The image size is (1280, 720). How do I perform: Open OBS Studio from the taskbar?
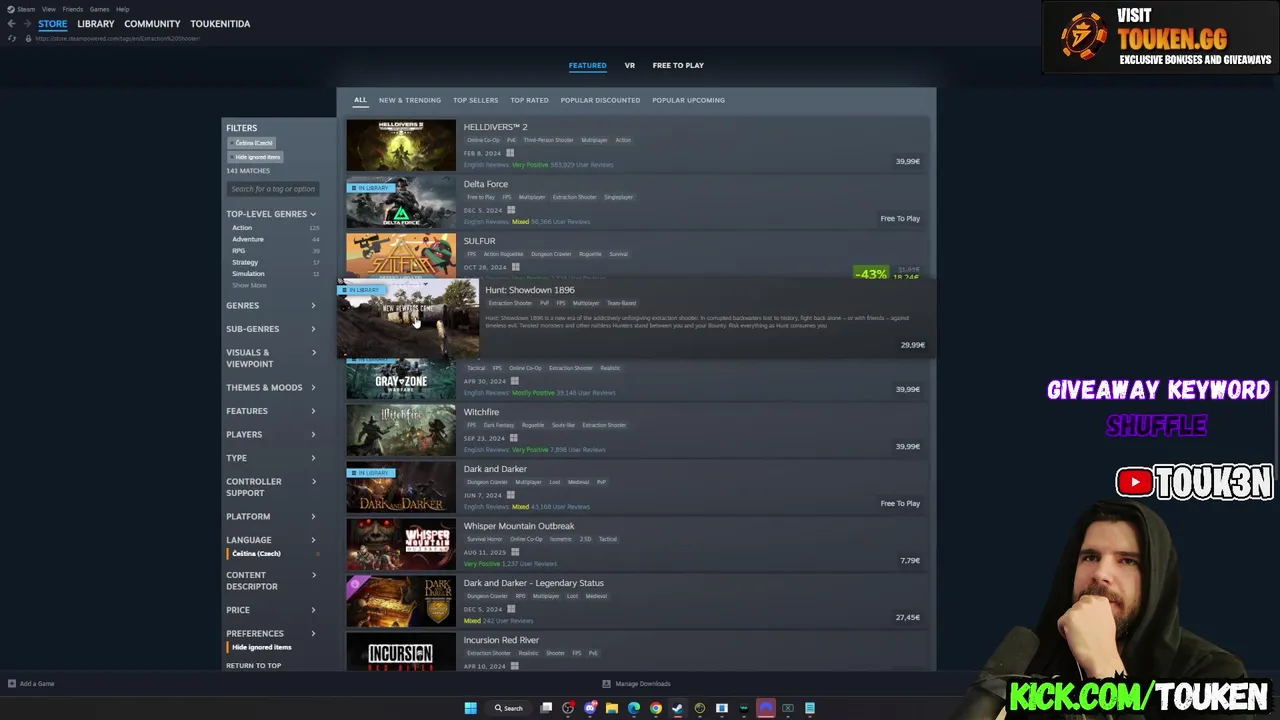pos(568,708)
